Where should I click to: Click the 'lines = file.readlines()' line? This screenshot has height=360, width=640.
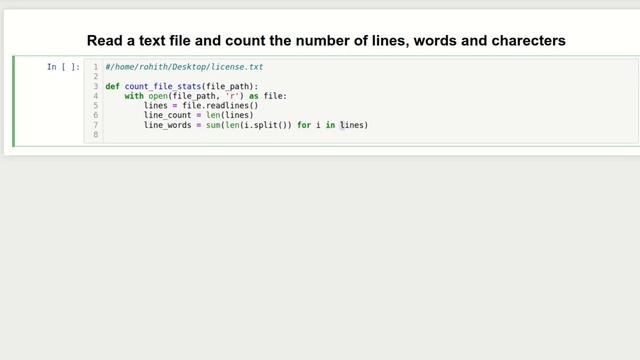(201, 105)
